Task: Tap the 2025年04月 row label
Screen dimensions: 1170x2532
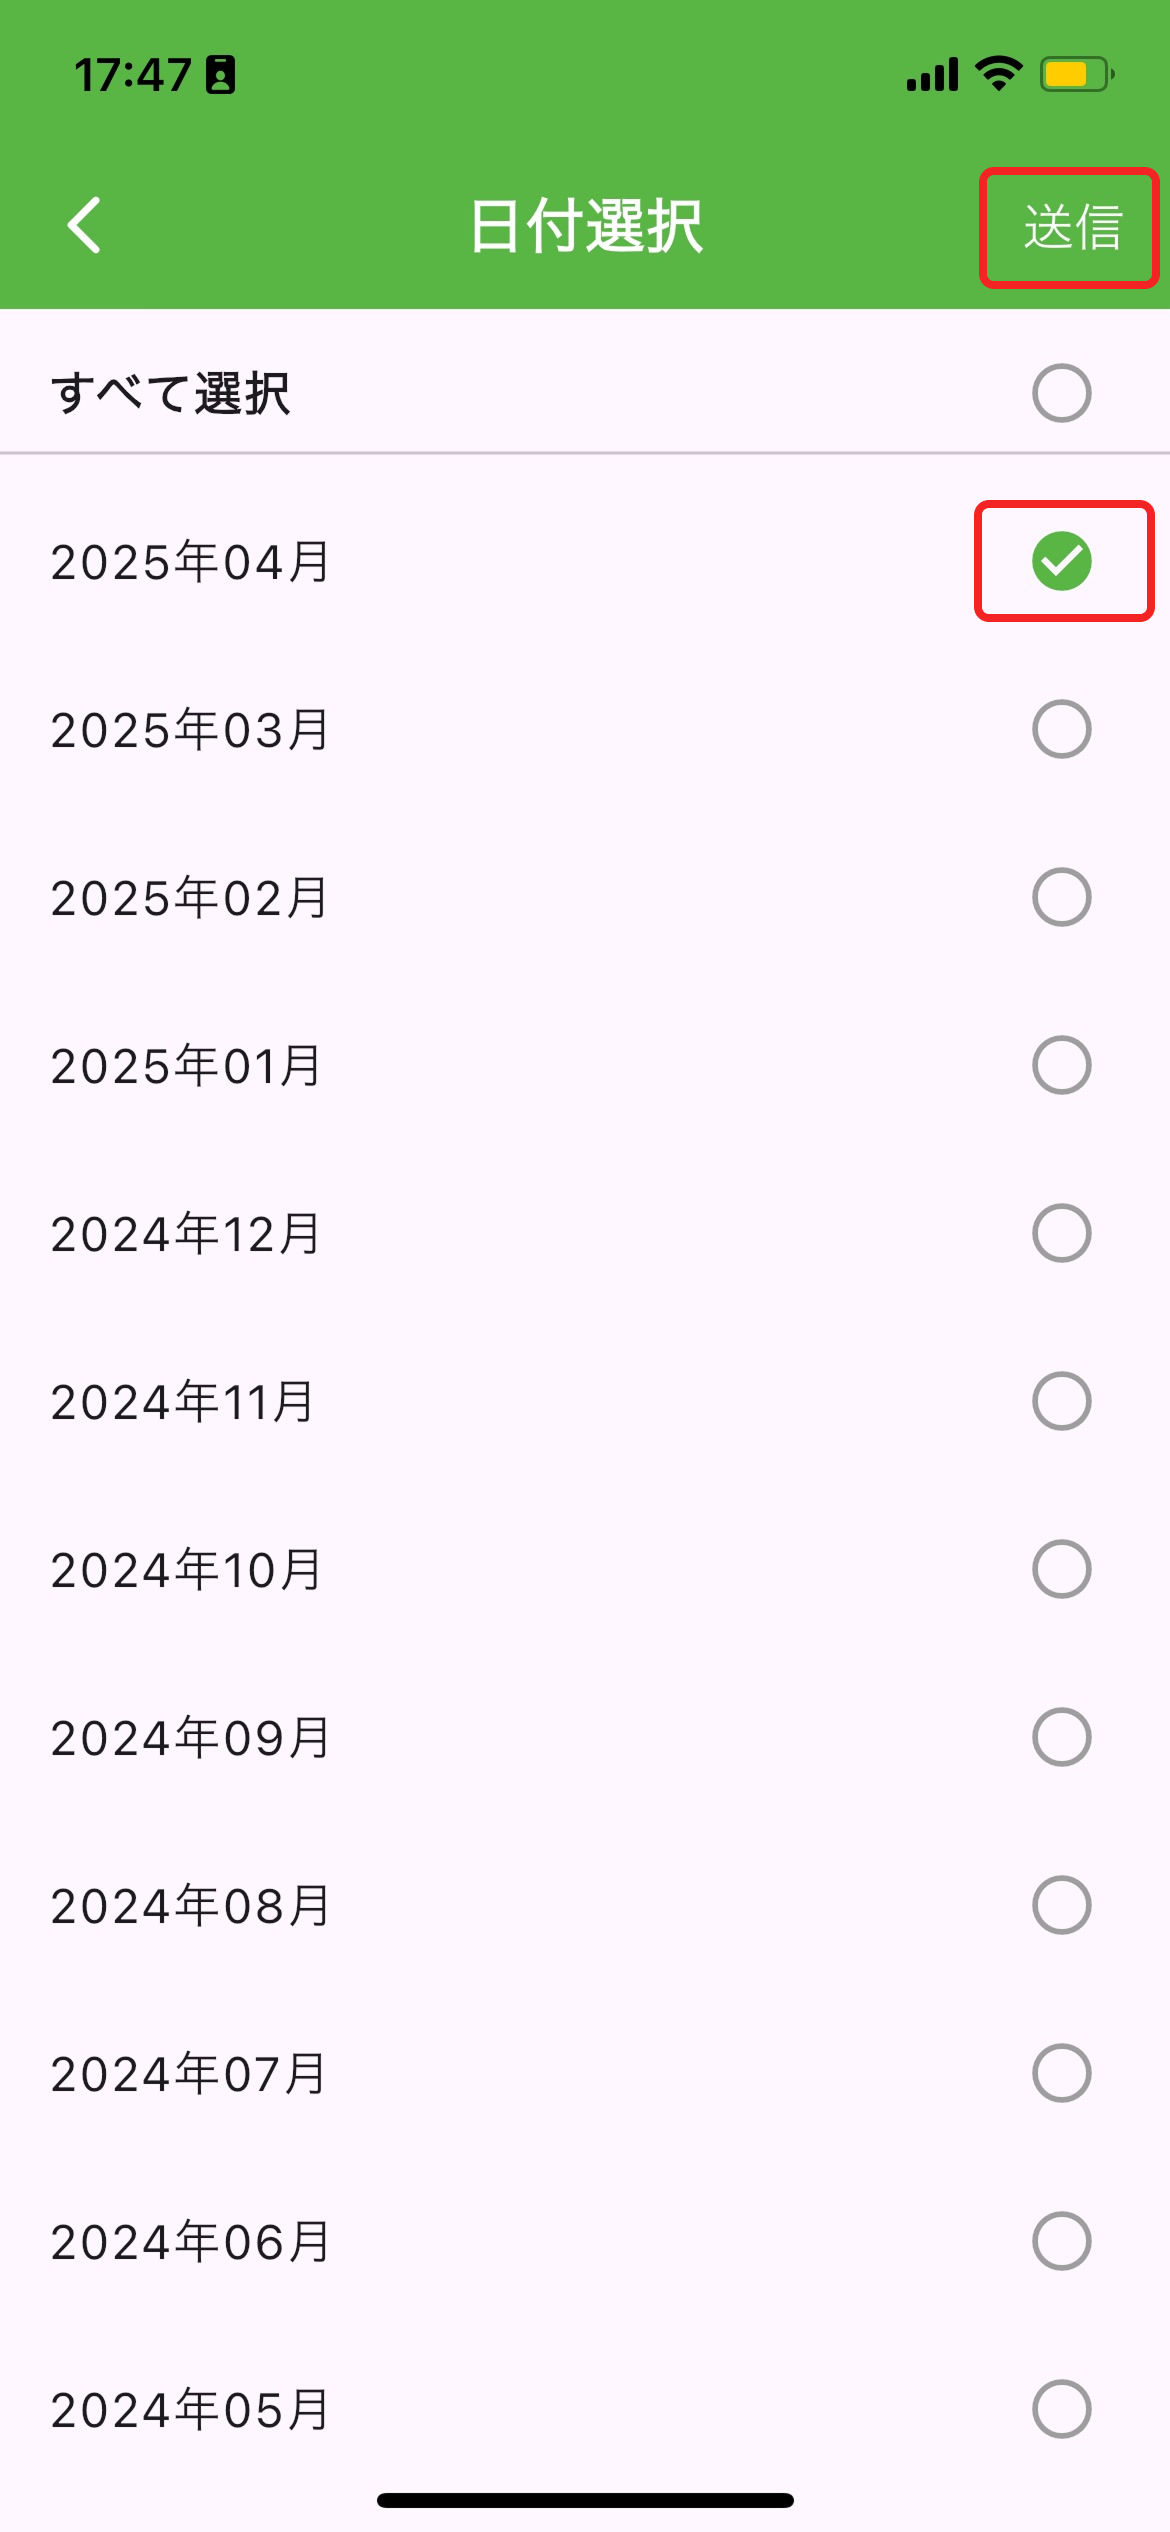Action: click(x=190, y=562)
